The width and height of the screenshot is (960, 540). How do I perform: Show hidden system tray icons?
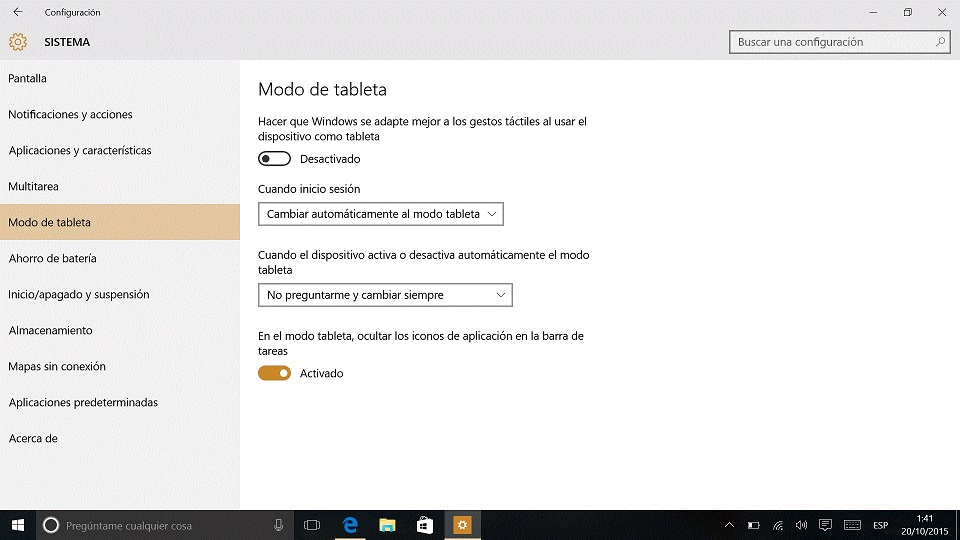(x=729, y=525)
